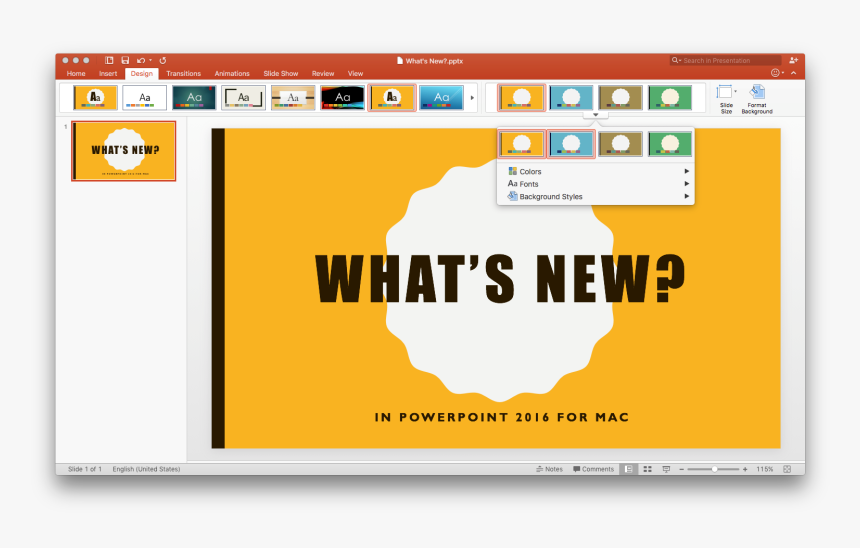The height and width of the screenshot is (548, 860).
Task: Select the Design tab
Action: pyautogui.click(x=142, y=74)
